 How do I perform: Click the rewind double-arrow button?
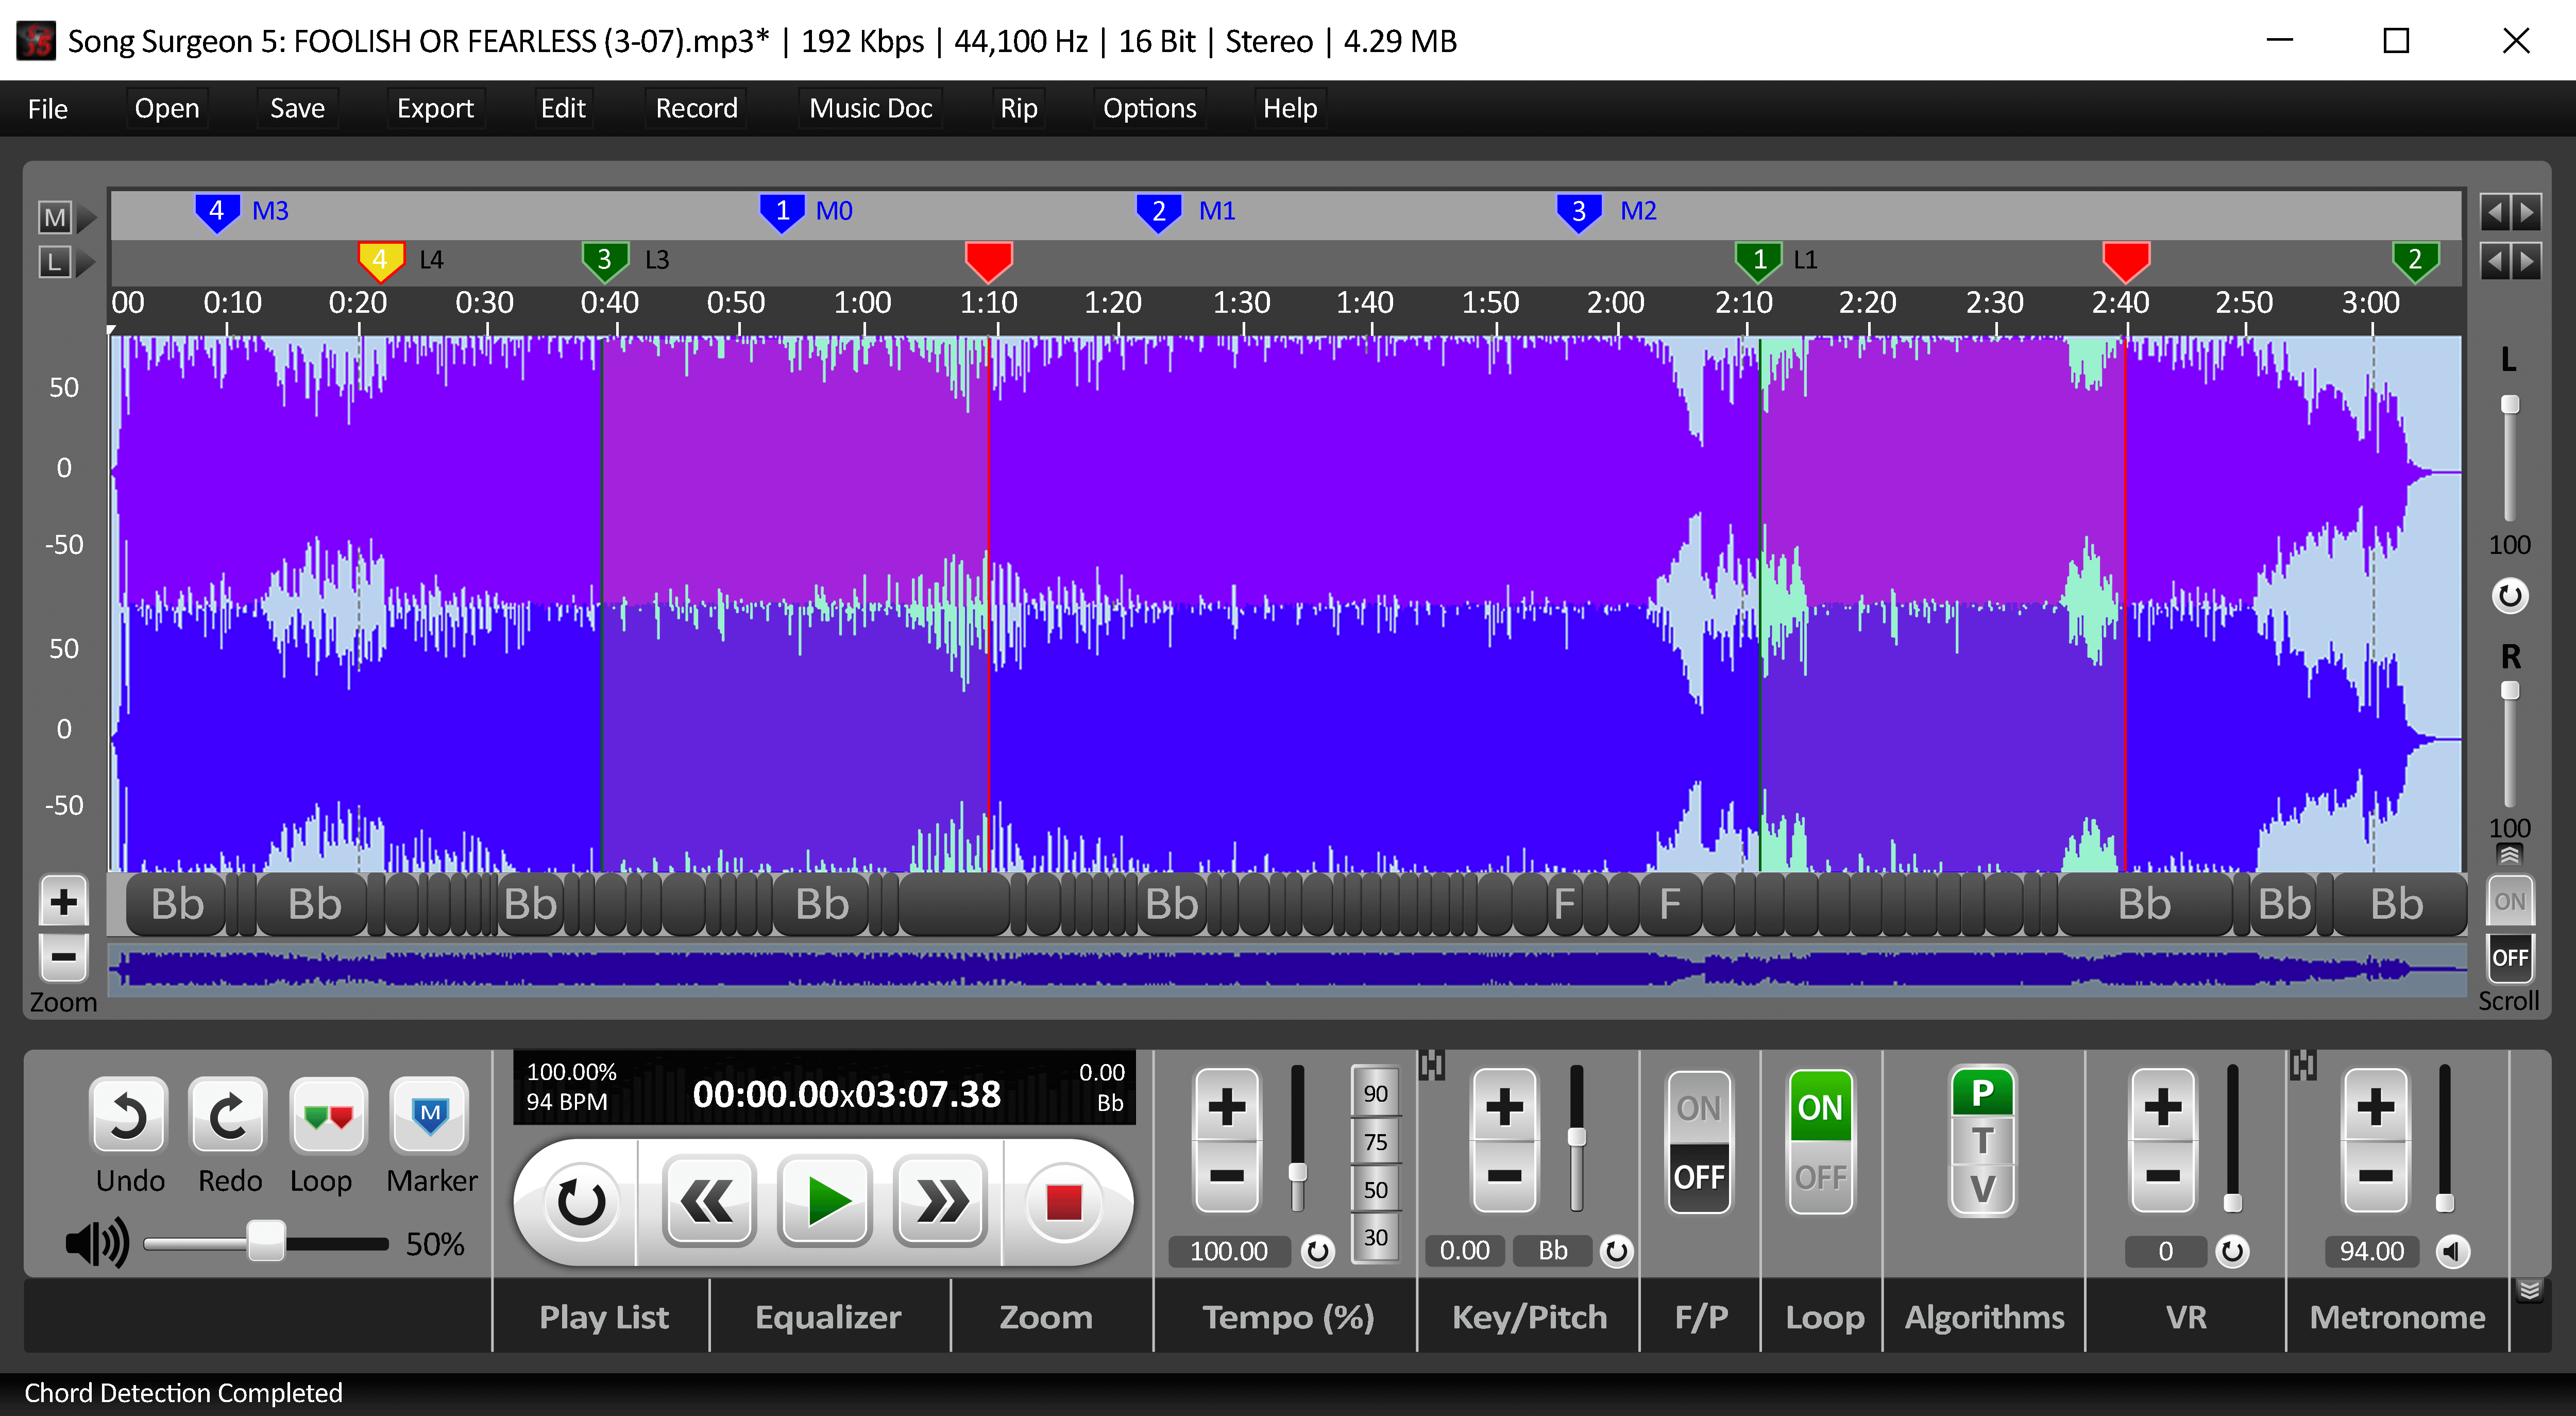pos(709,1202)
